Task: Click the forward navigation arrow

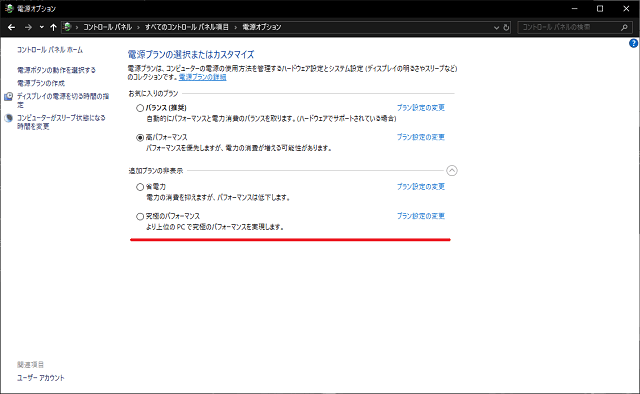Action: tap(28, 27)
